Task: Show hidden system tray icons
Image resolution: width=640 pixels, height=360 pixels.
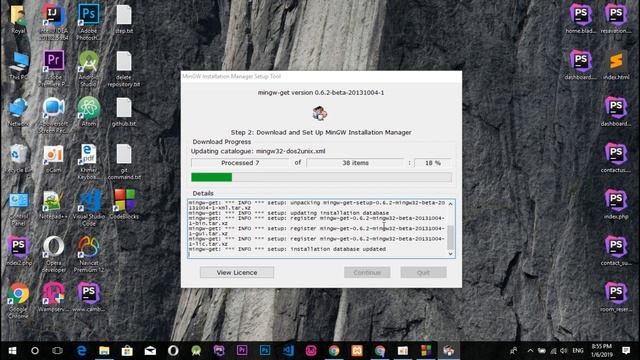Action: coord(530,351)
